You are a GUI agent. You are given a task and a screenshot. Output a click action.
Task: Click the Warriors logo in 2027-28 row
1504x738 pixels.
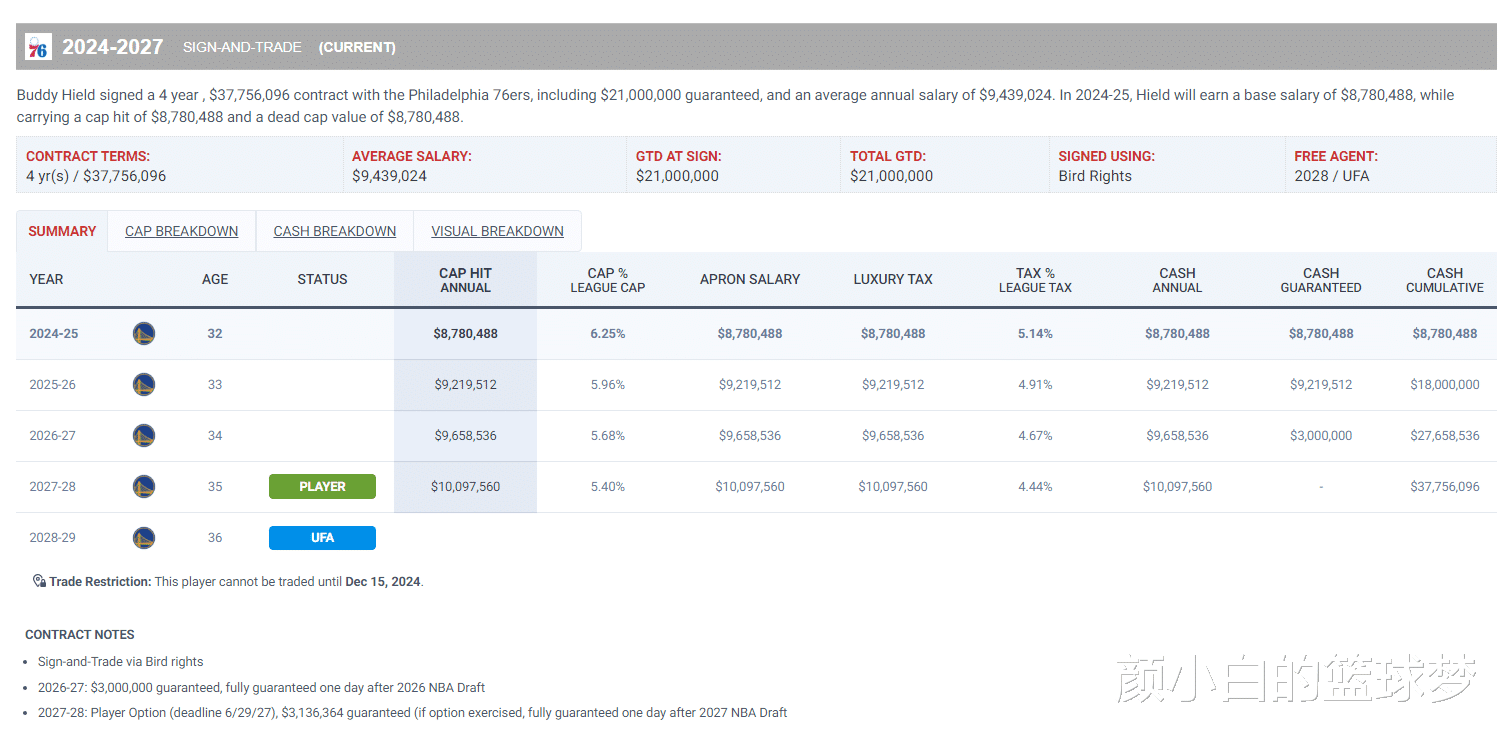(x=144, y=486)
